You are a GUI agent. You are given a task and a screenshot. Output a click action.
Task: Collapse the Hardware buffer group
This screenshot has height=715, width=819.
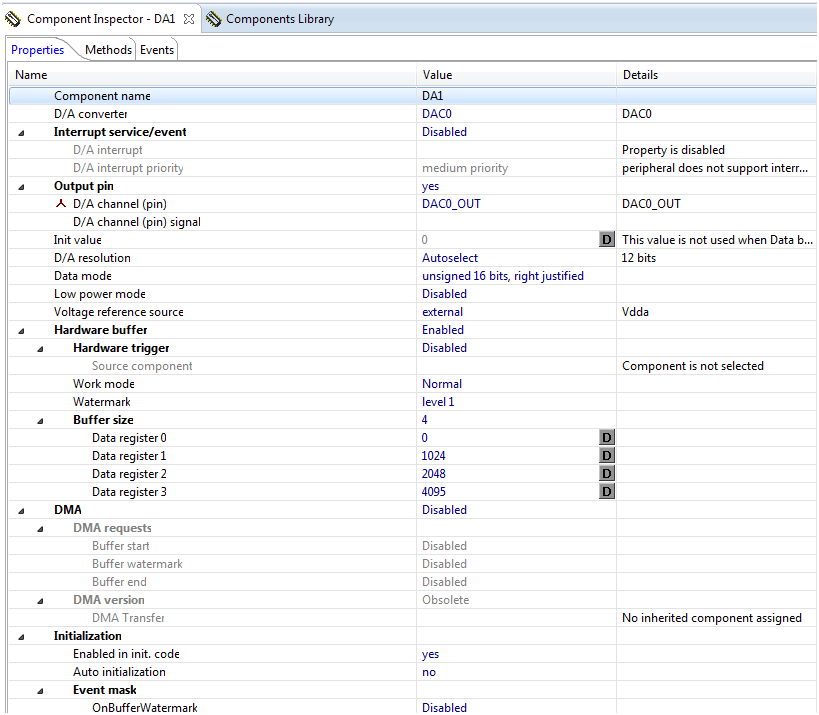22,330
